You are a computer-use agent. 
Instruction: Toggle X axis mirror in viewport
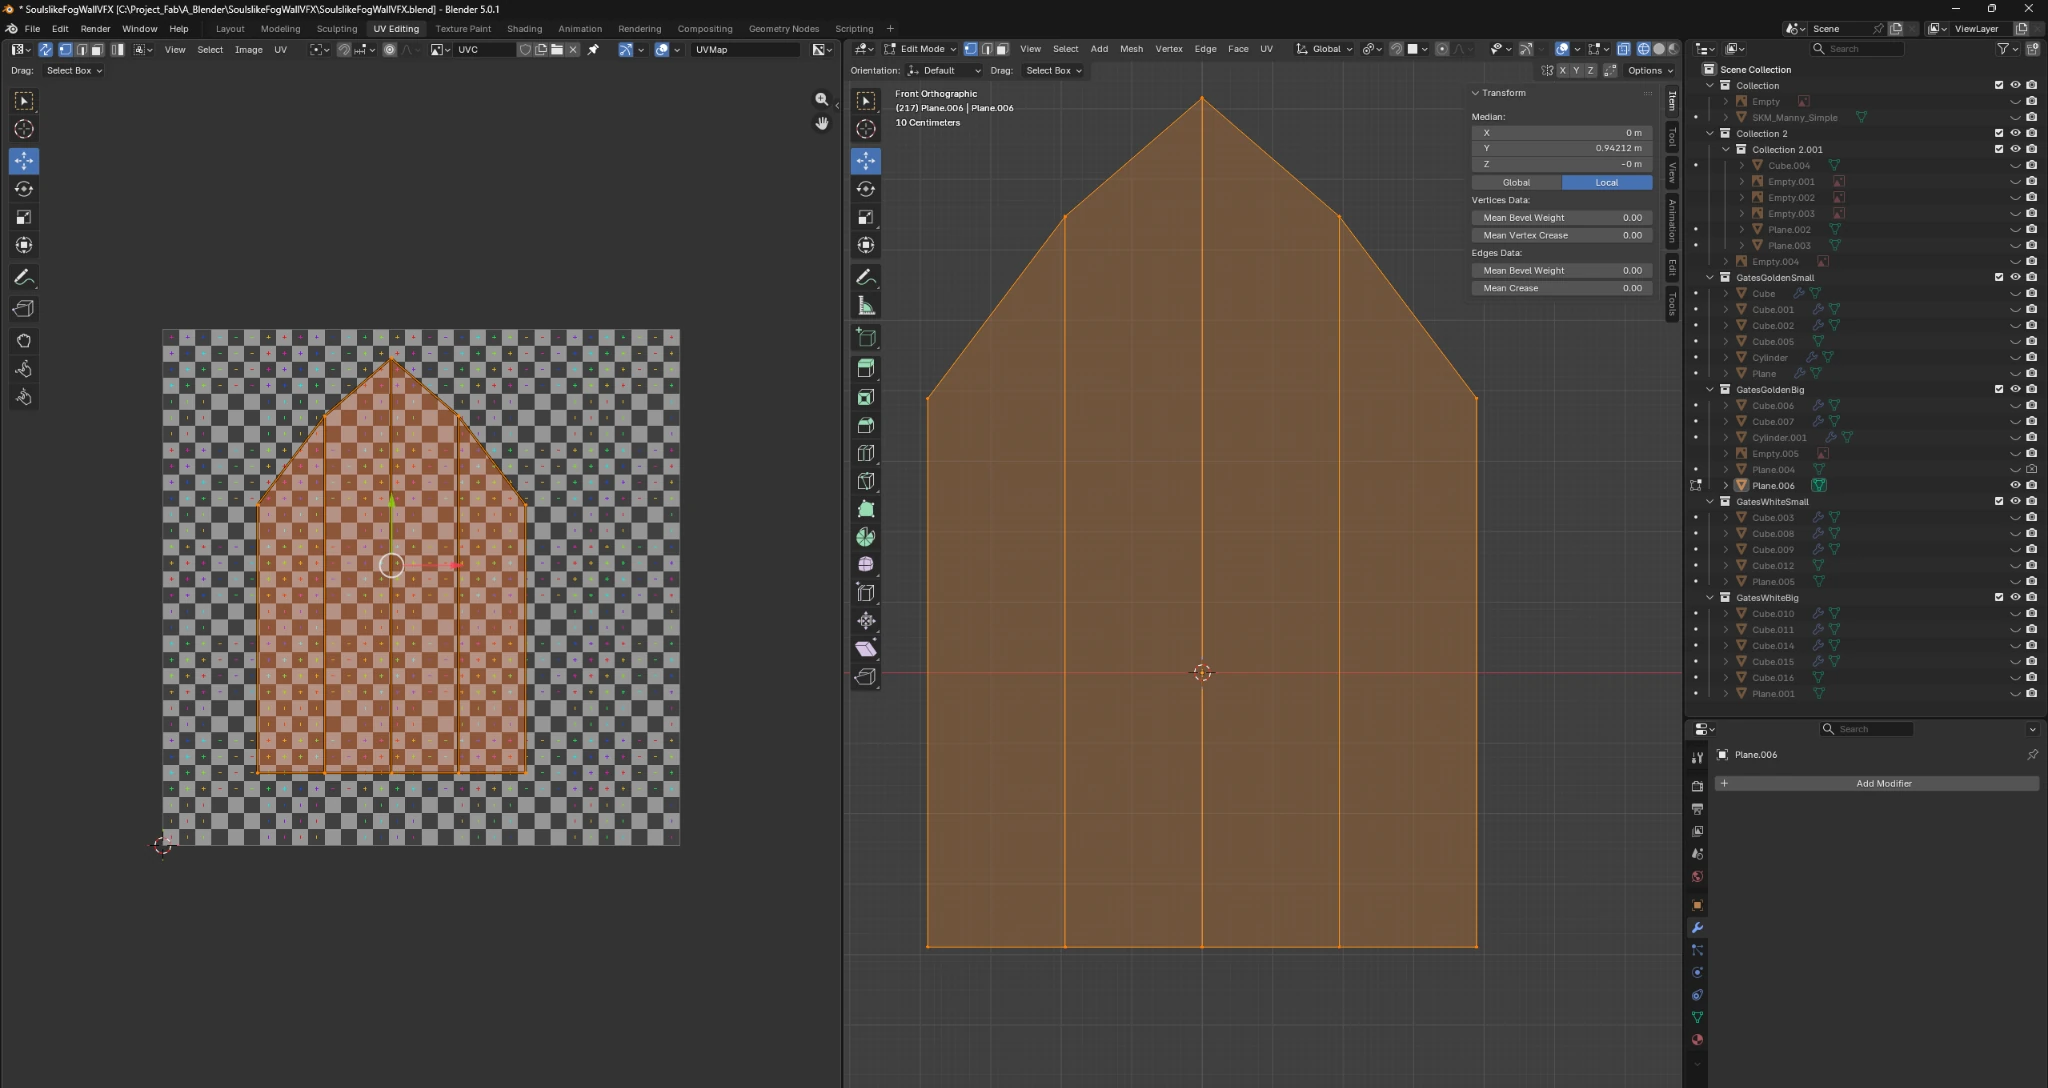1563,71
